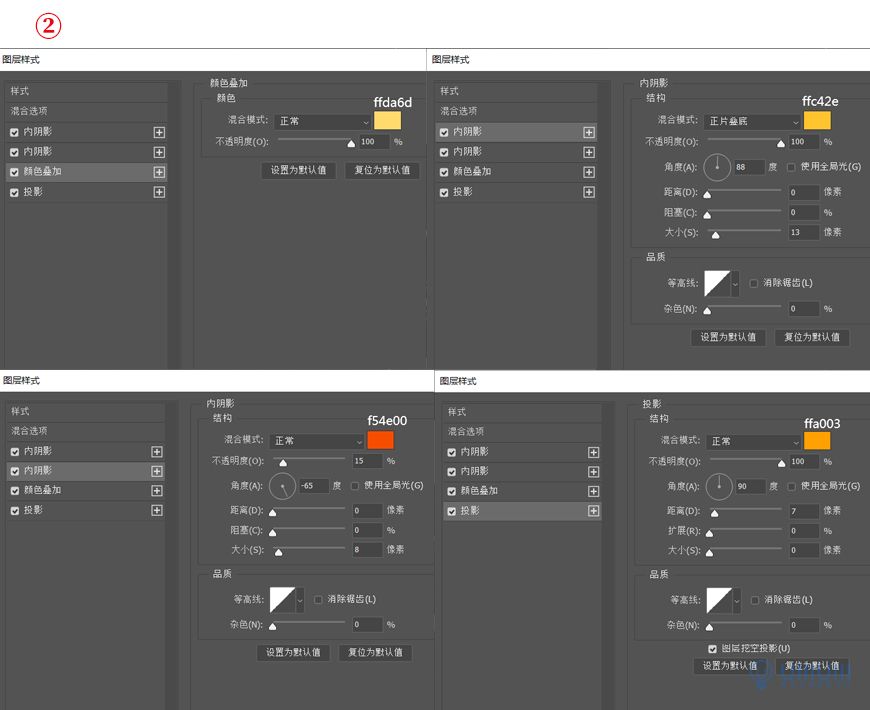Open the 混合模式 dropdown showing 正常

(x=320, y=120)
